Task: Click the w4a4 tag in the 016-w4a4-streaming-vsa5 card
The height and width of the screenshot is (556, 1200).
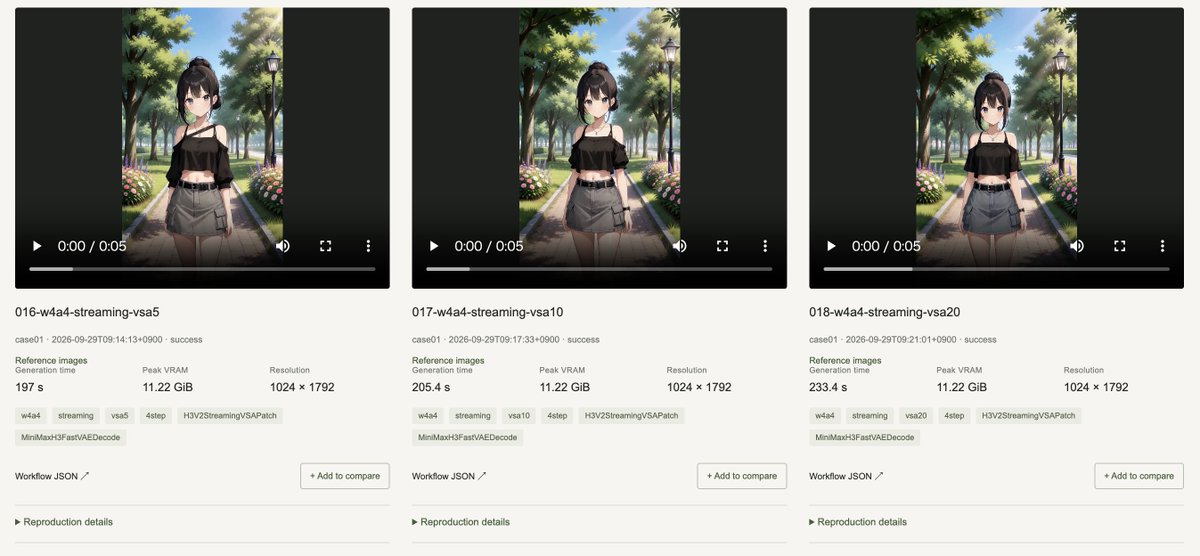Action: pyautogui.click(x=31, y=415)
